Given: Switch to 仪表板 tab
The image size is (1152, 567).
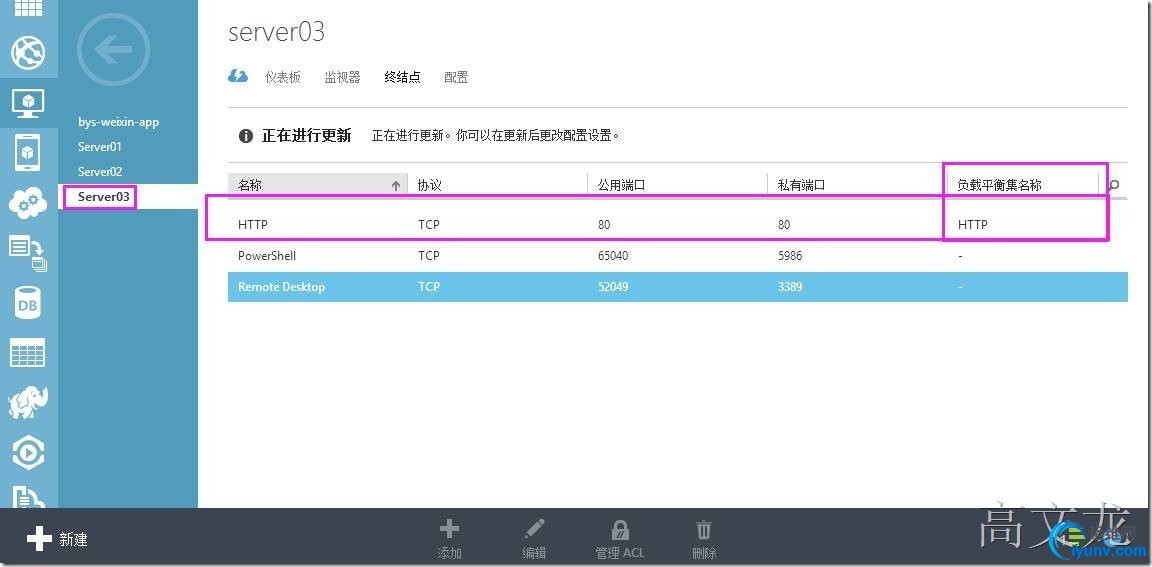Looking at the screenshot, I should [283, 77].
